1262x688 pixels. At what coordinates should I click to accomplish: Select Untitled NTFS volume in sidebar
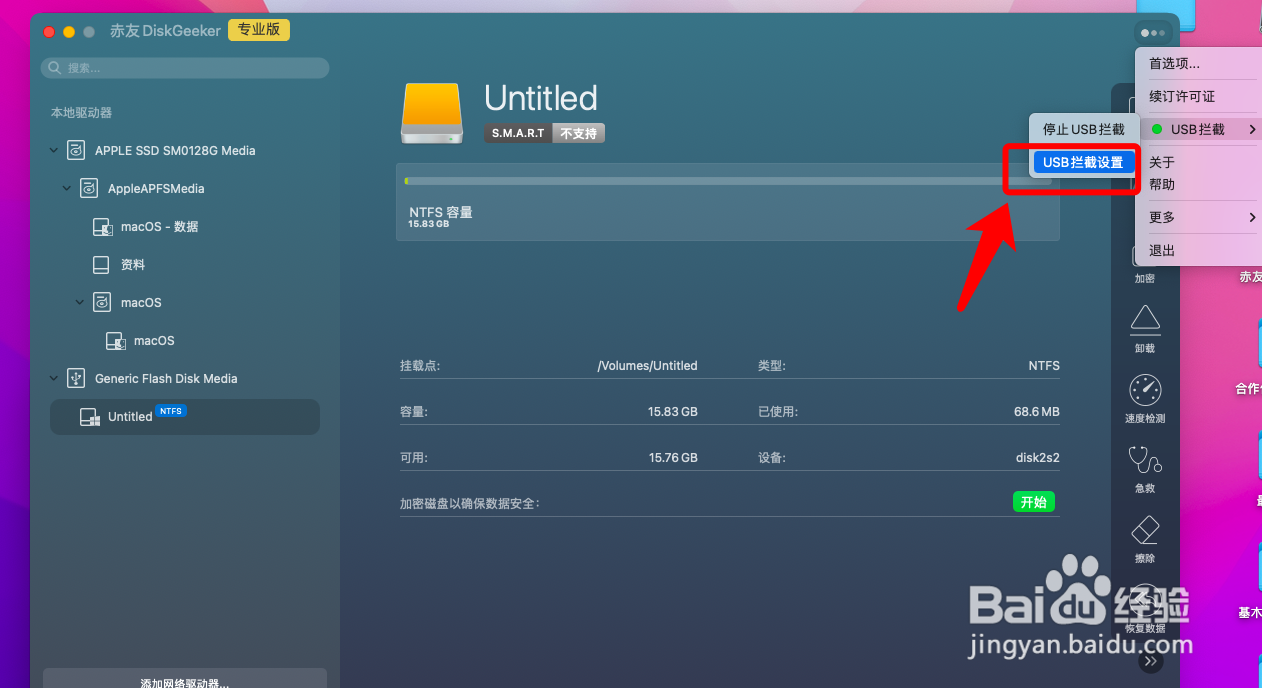click(185, 417)
